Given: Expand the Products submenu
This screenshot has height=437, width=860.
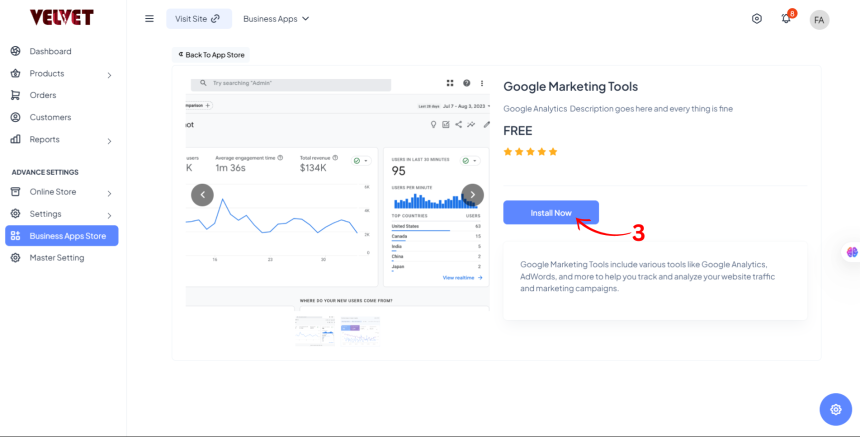Looking at the screenshot, I should (109, 74).
